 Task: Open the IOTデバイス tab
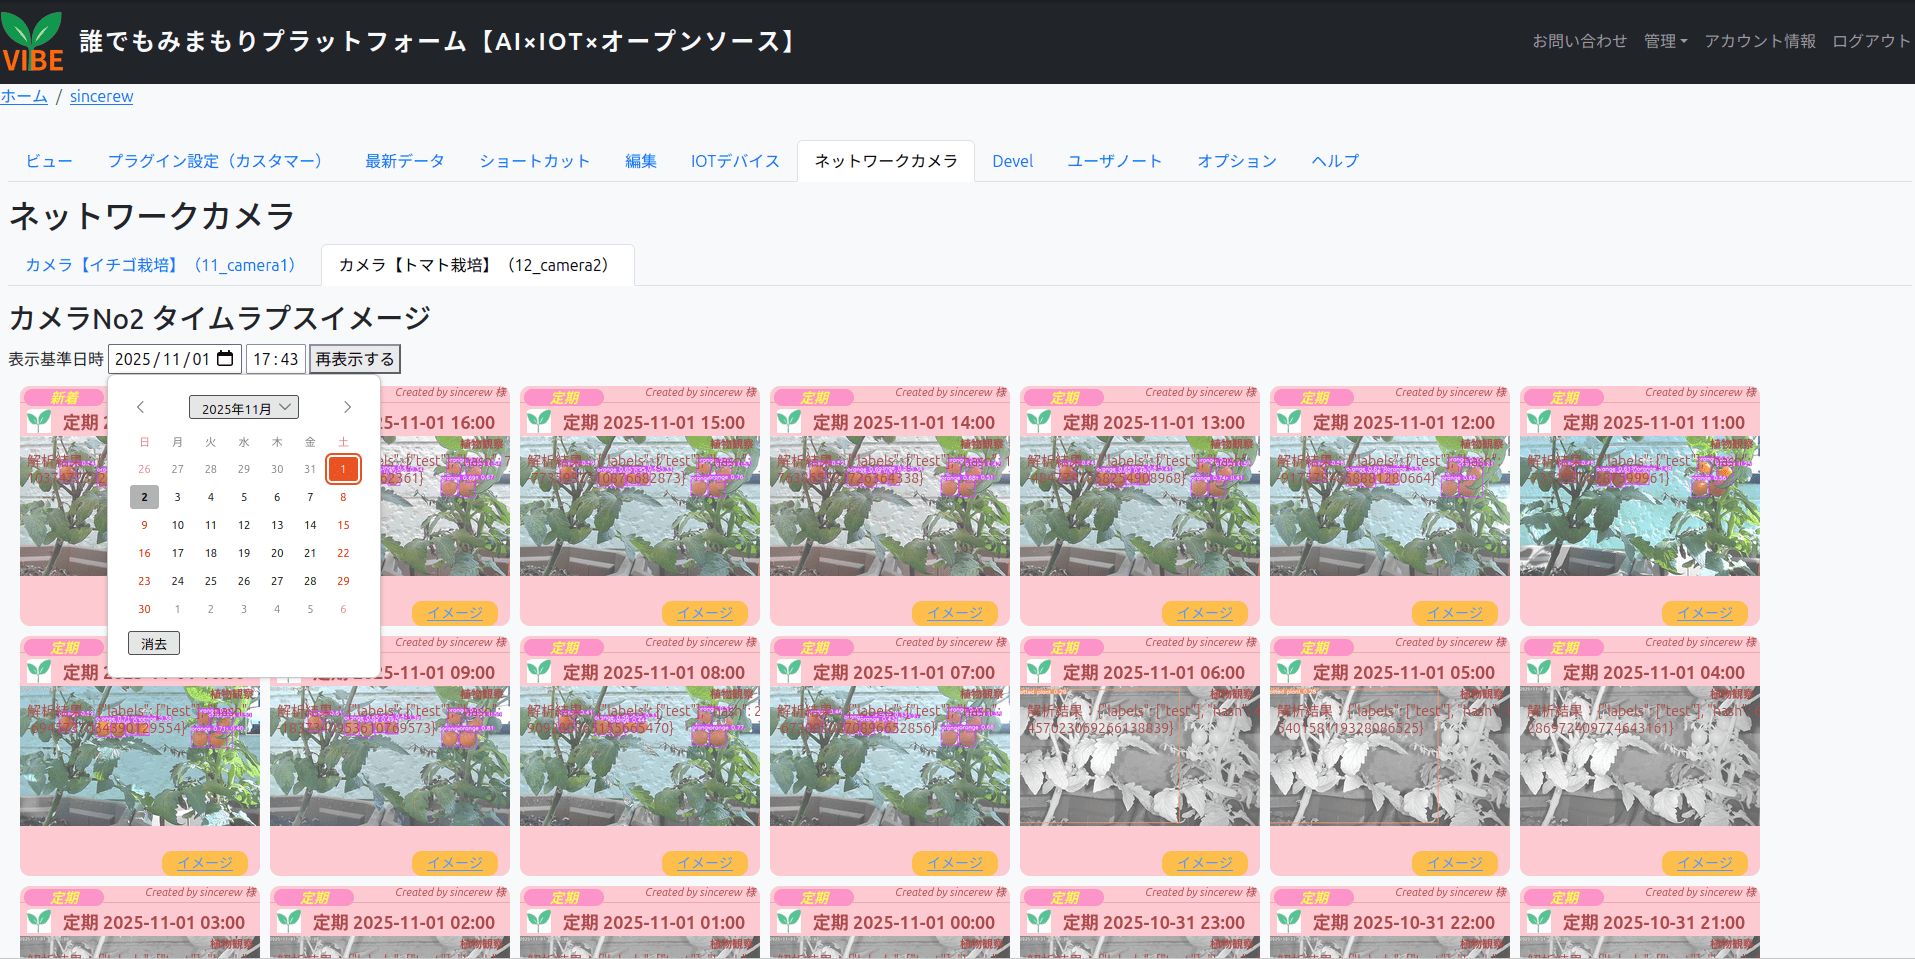(734, 160)
